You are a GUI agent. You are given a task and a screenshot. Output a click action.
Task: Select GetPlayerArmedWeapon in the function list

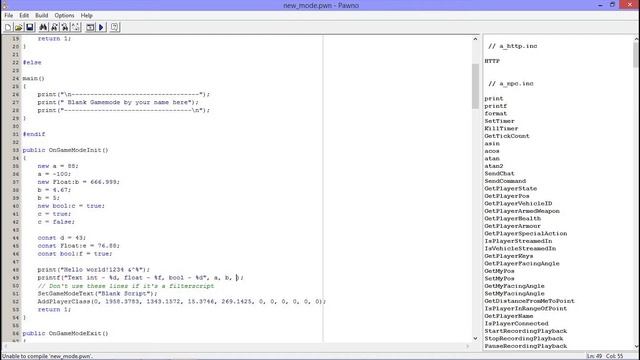click(522, 211)
